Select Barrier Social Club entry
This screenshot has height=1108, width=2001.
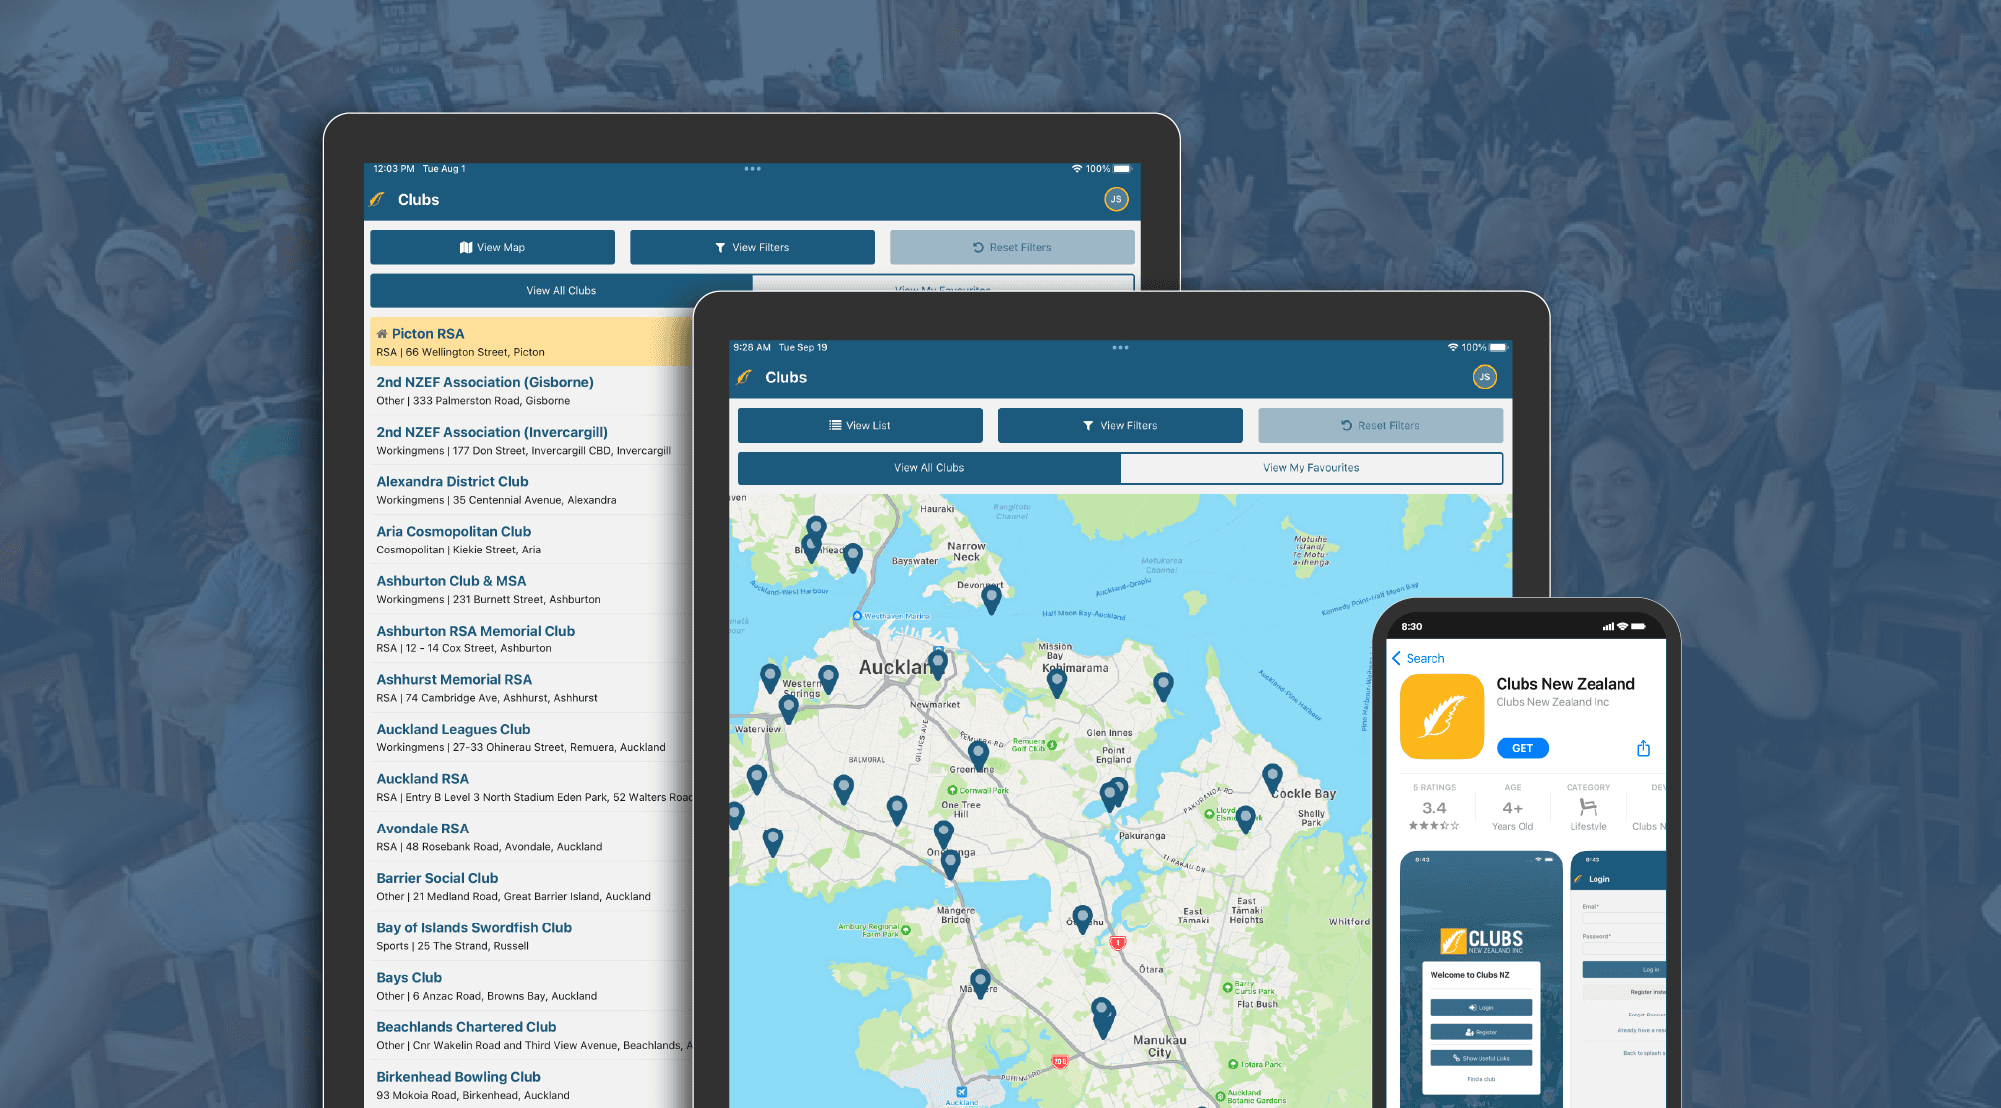point(531,887)
